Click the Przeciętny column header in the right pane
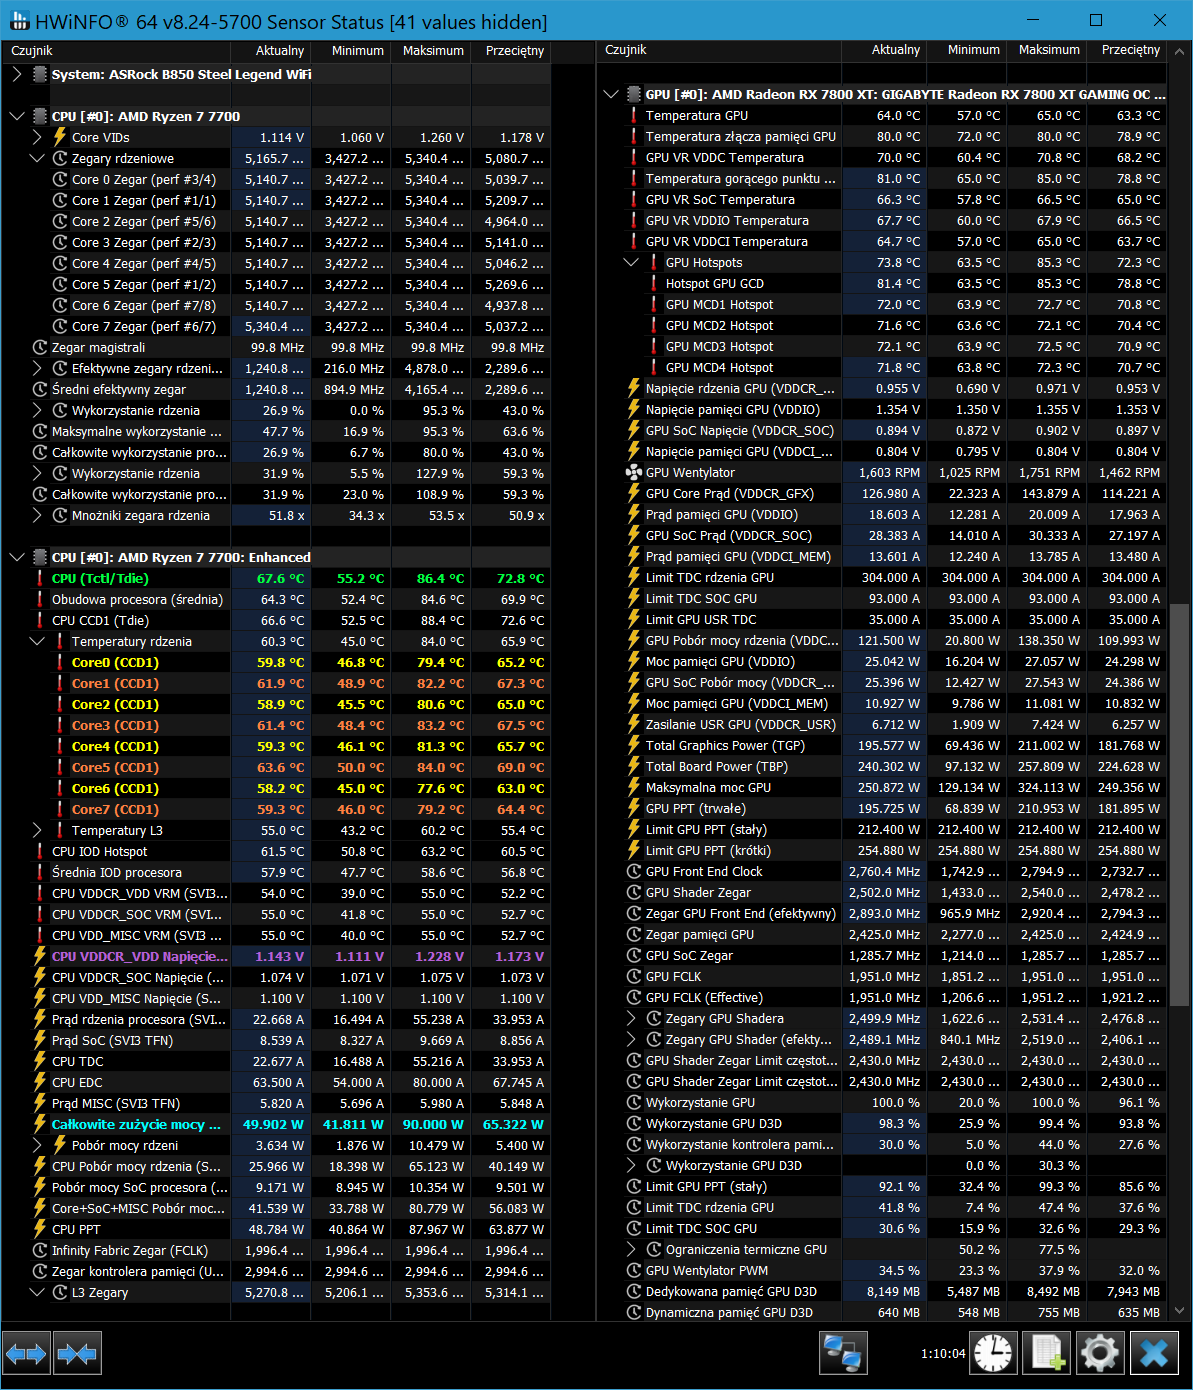The width and height of the screenshot is (1193, 1390). pos(1125,49)
